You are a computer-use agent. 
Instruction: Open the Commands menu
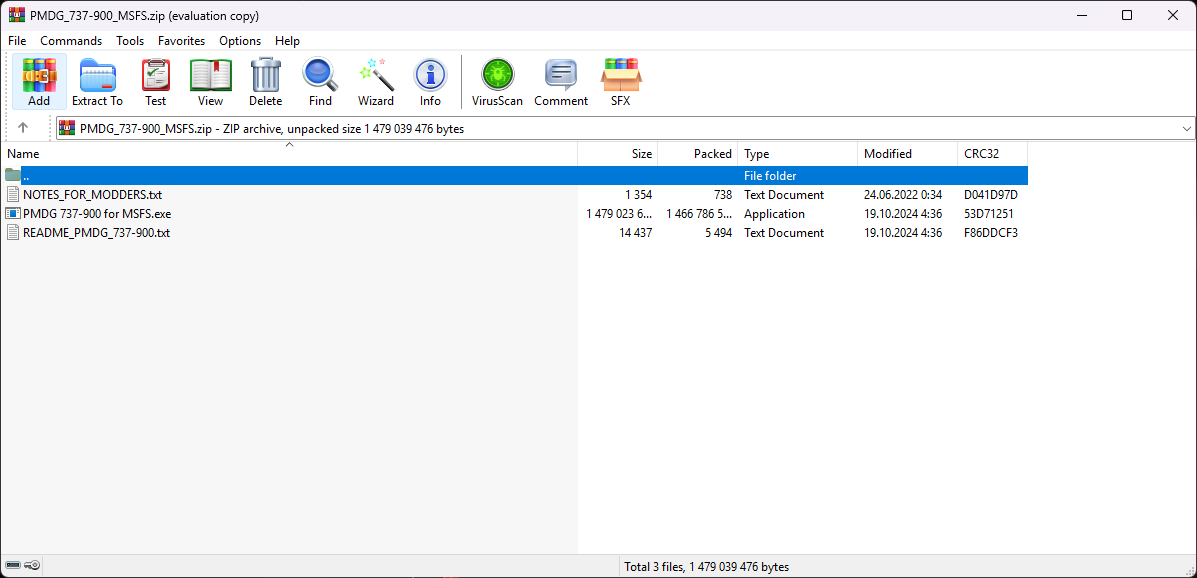71,40
